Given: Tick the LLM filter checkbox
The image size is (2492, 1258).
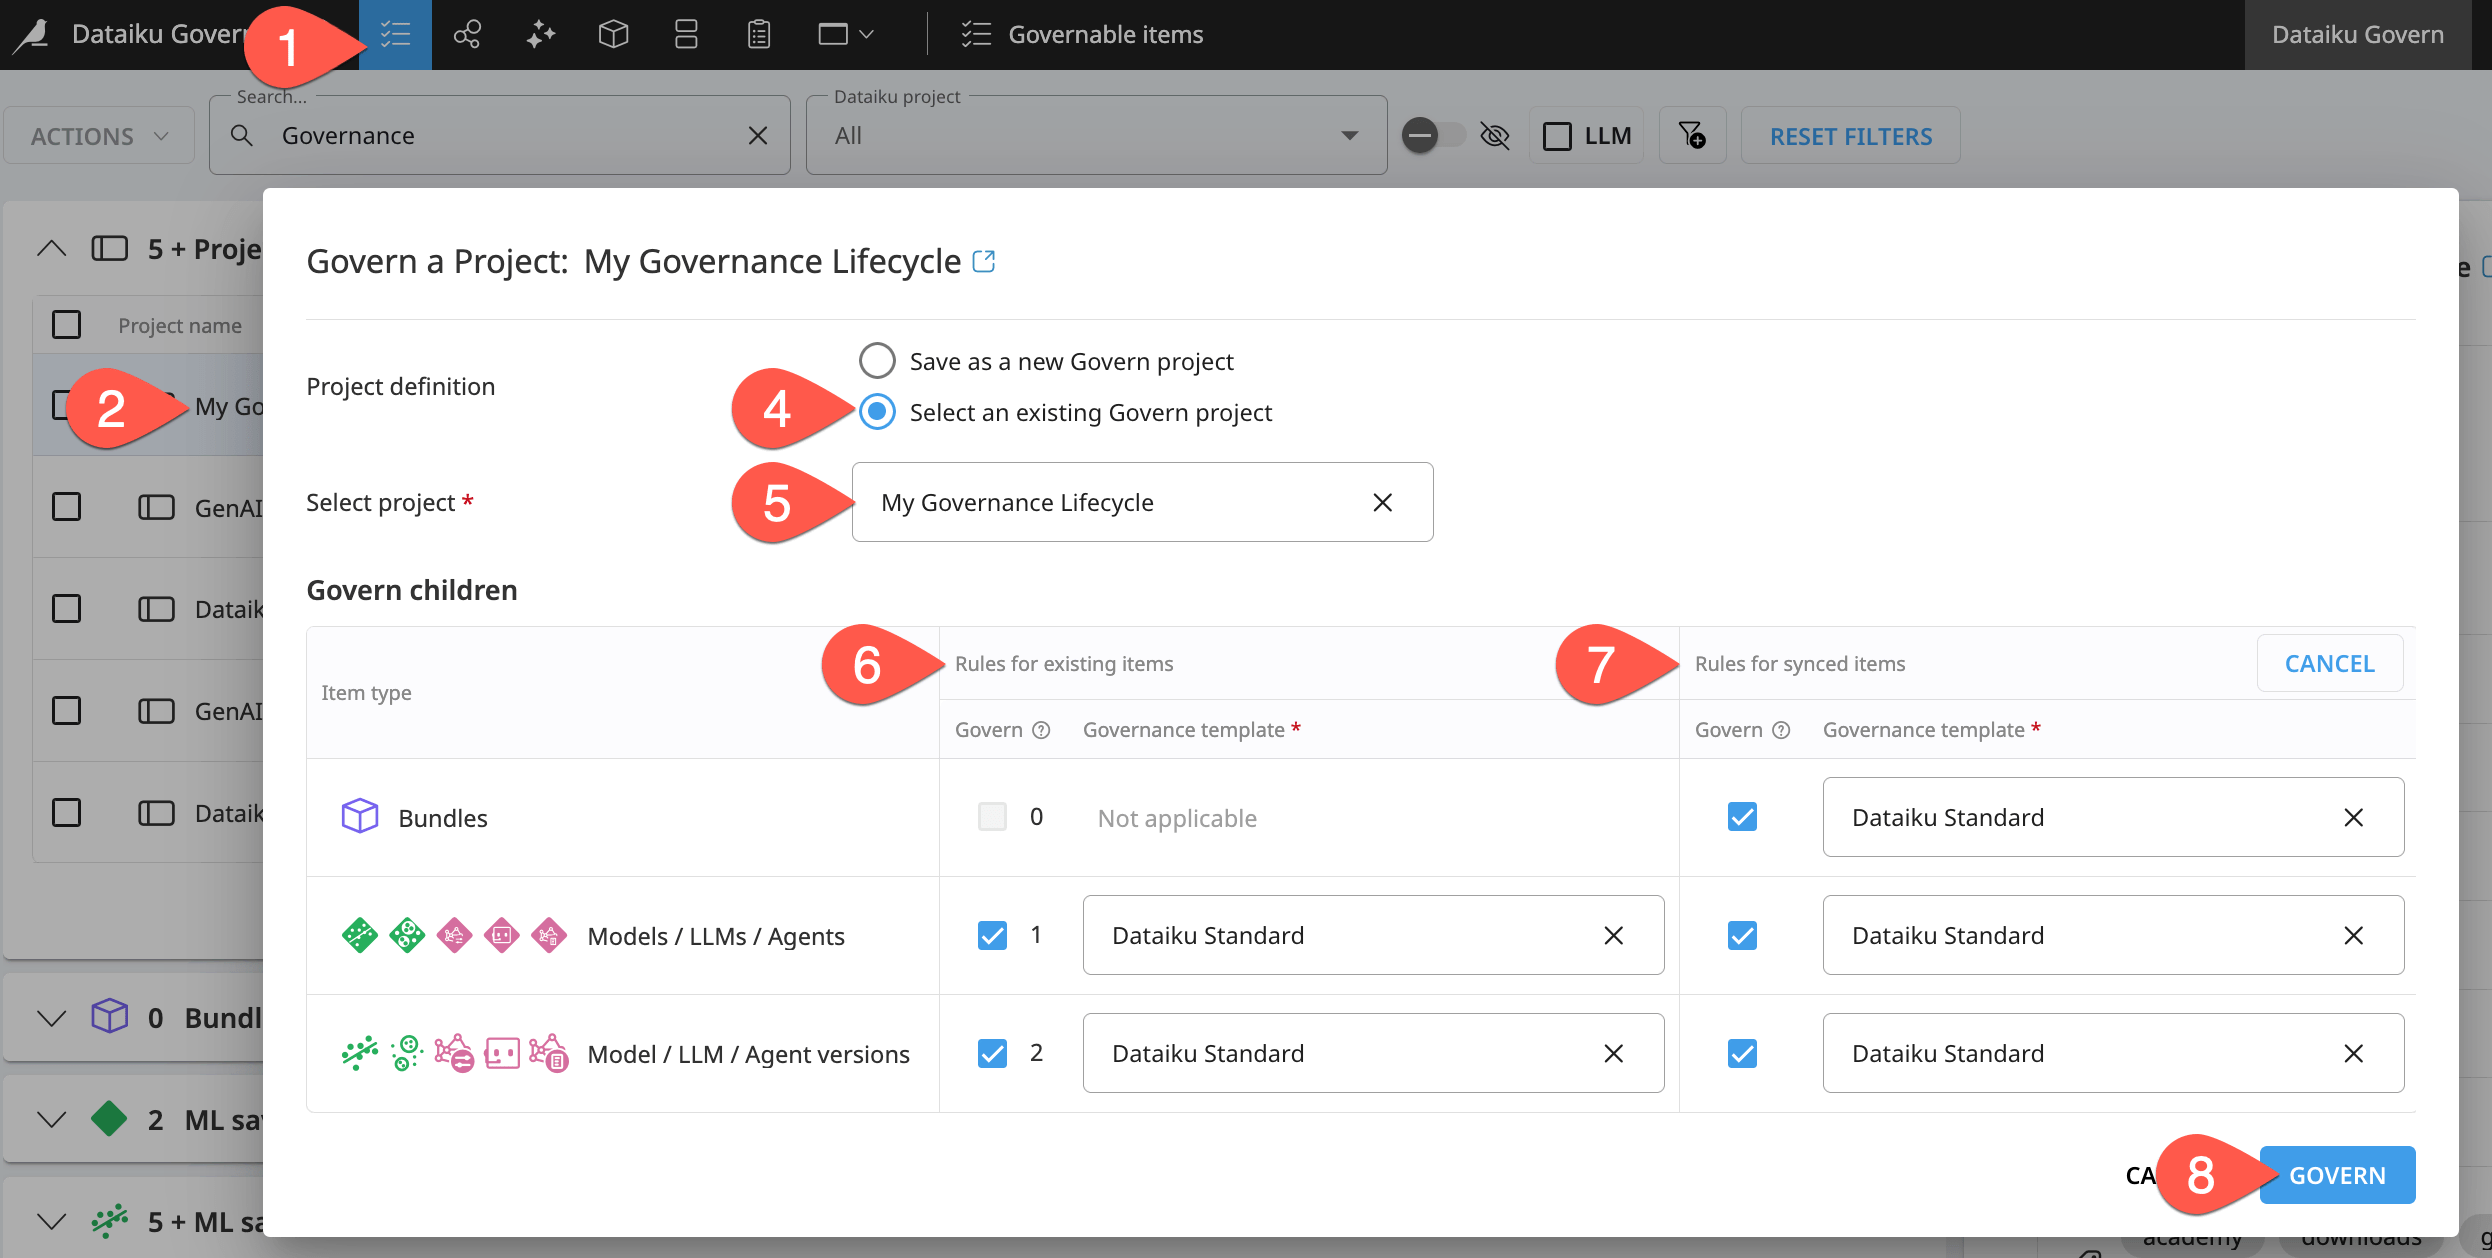Looking at the screenshot, I should 1557,136.
